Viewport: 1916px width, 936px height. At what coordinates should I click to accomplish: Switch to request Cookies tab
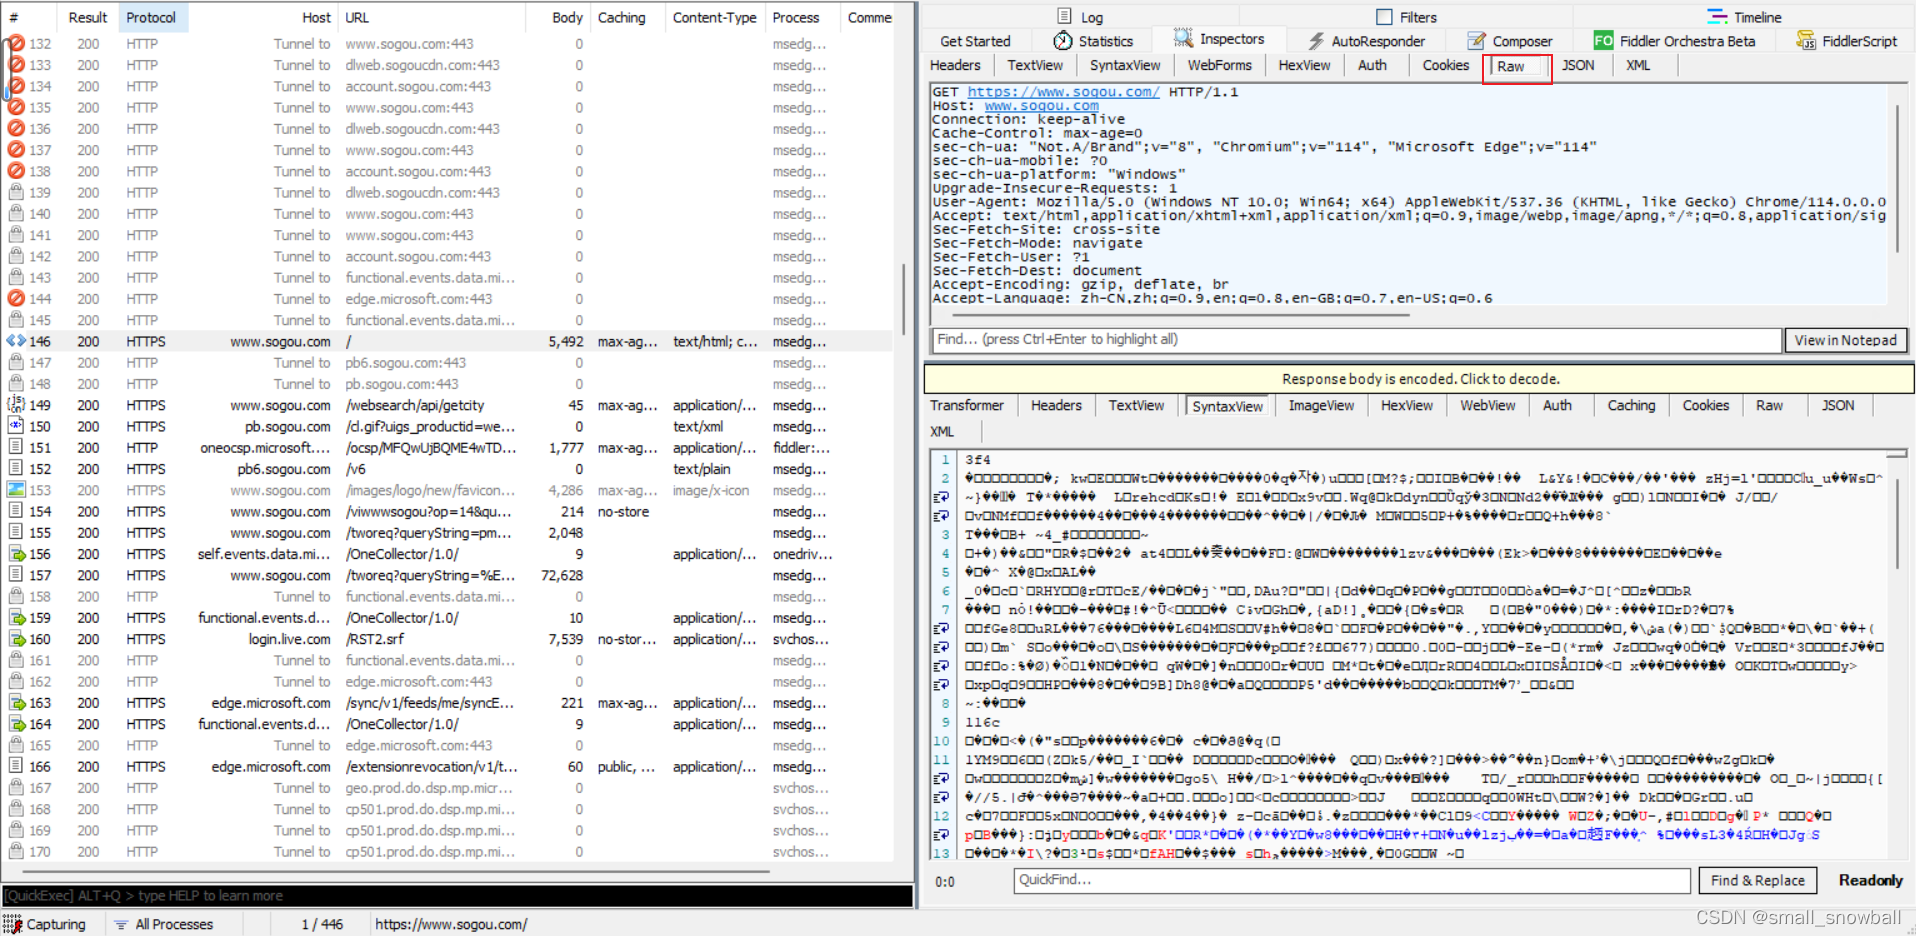1445,66
